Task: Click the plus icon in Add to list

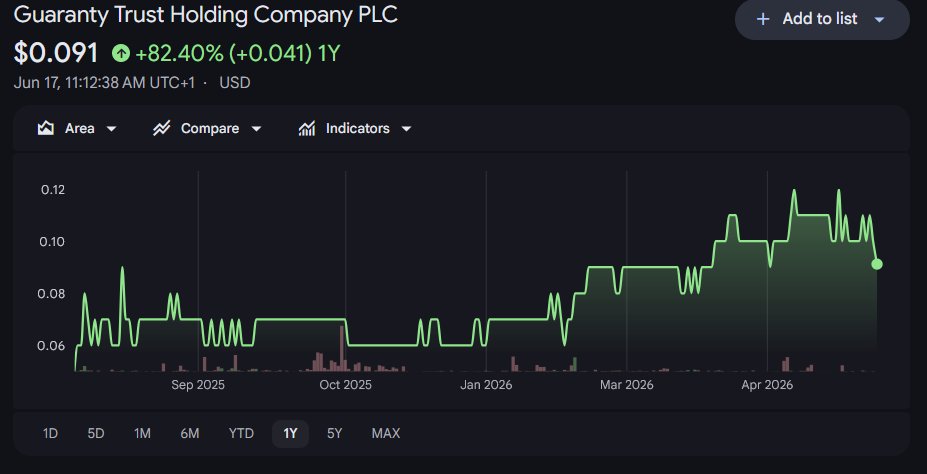Action: pos(763,19)
